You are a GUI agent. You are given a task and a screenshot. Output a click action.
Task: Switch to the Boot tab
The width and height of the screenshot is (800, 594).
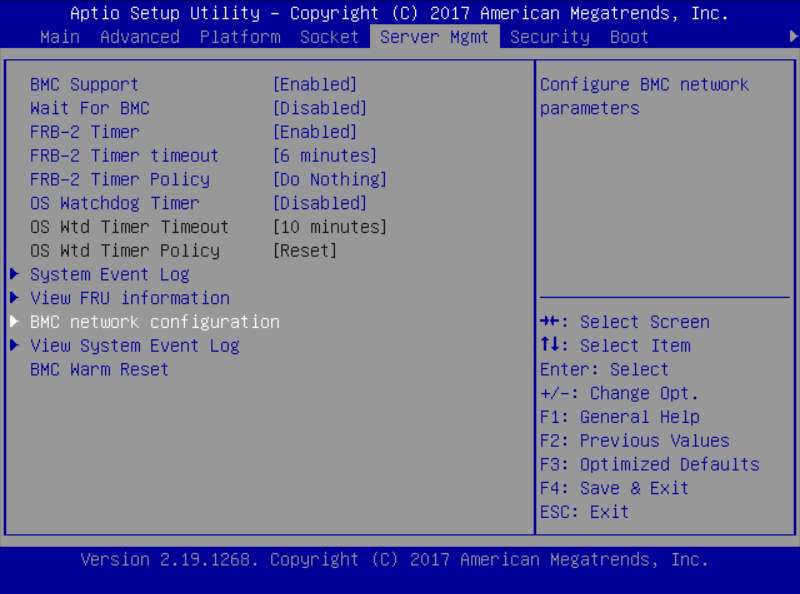(629, 37)
